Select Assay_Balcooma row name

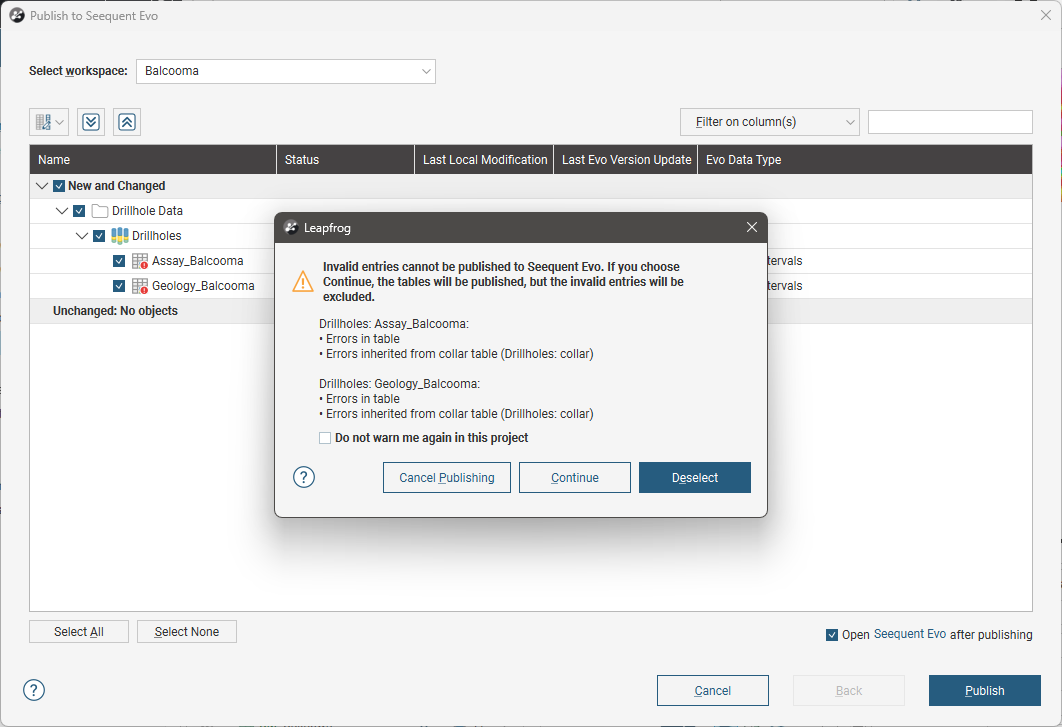[x=198, y=261]
